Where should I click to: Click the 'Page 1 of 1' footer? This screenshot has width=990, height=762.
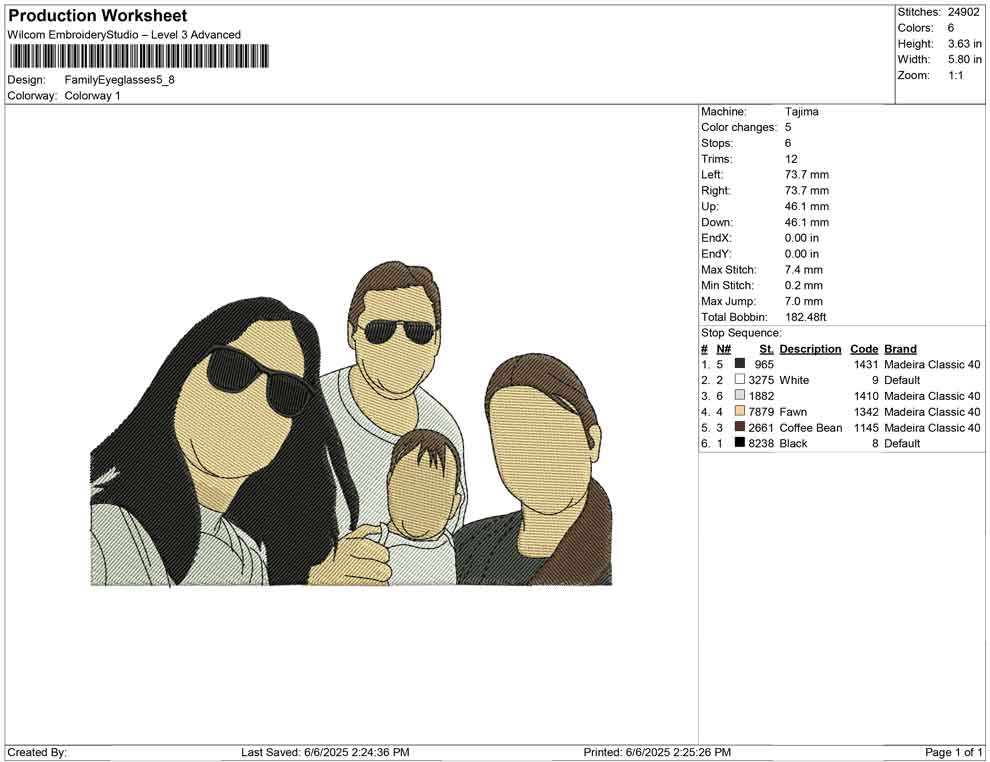(x=953, y=752)
